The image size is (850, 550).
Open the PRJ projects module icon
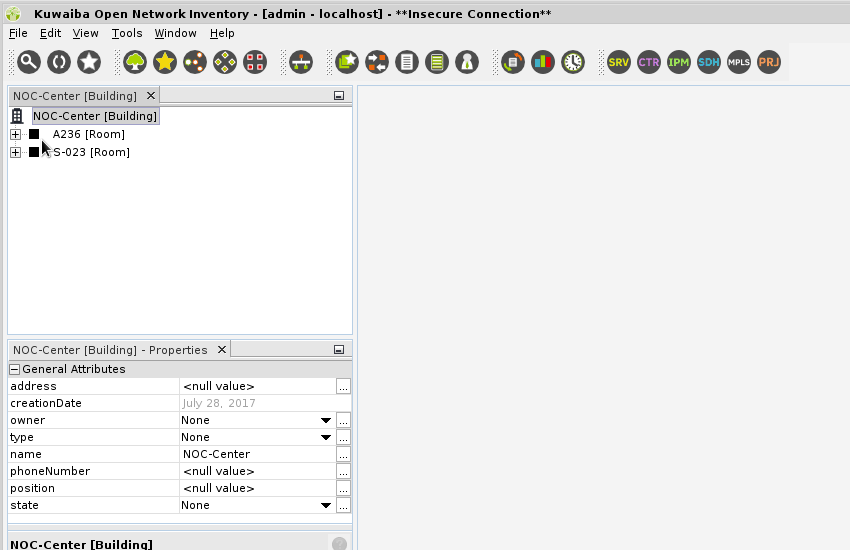tap(769, 62)
